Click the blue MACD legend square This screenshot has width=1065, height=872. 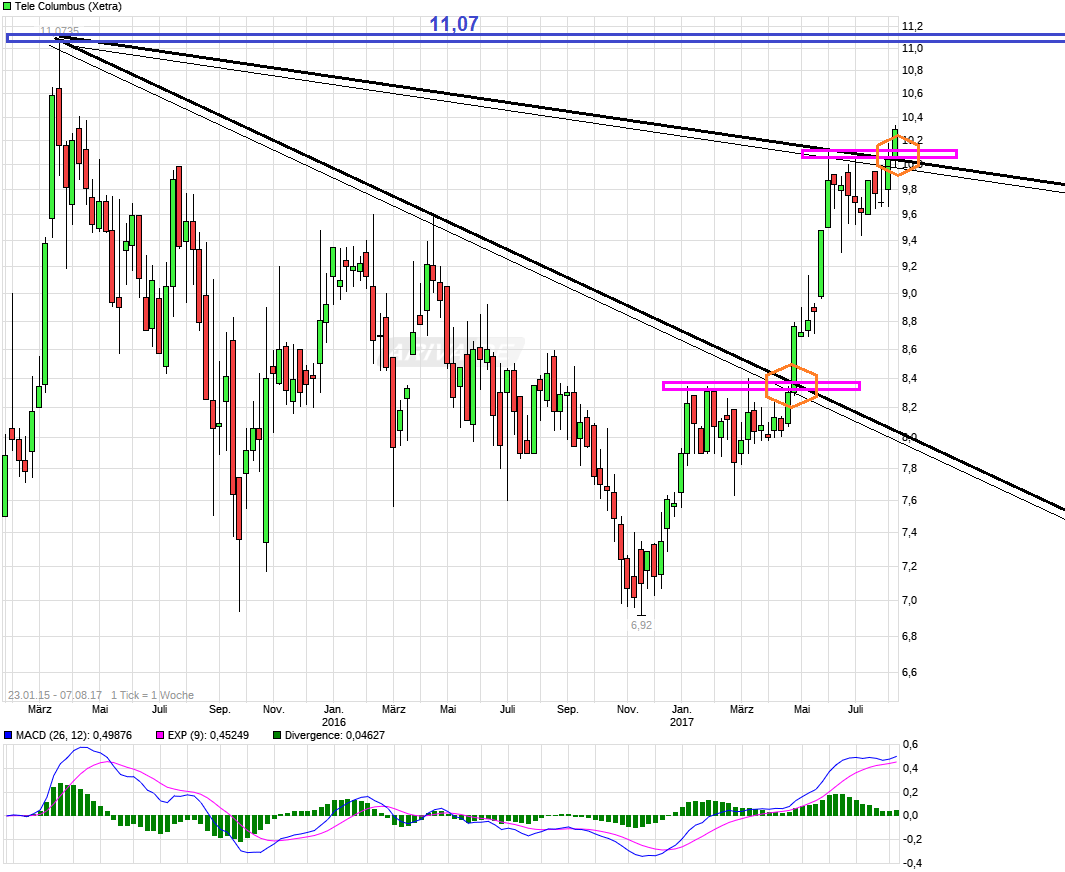(x=7, y=735)
